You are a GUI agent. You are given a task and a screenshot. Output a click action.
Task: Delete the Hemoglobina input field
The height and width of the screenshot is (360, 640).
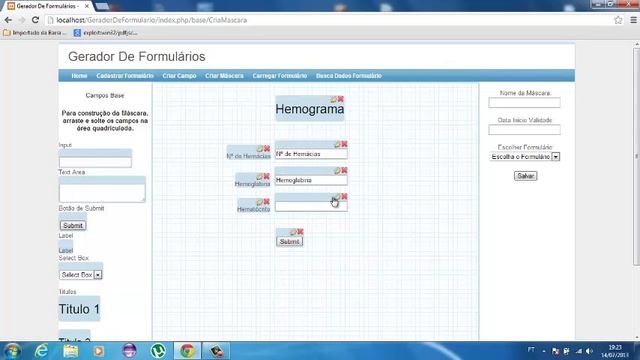pos(344,171)
